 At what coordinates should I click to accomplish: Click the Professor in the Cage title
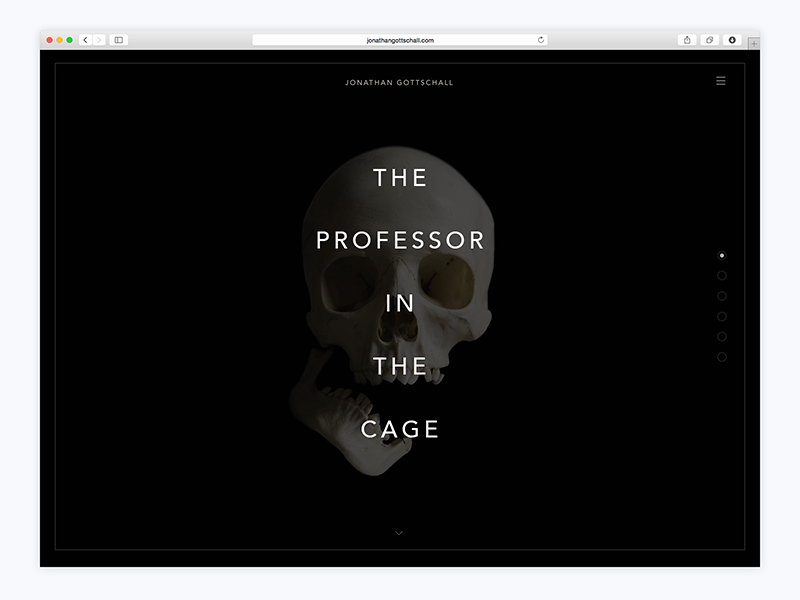398,300
